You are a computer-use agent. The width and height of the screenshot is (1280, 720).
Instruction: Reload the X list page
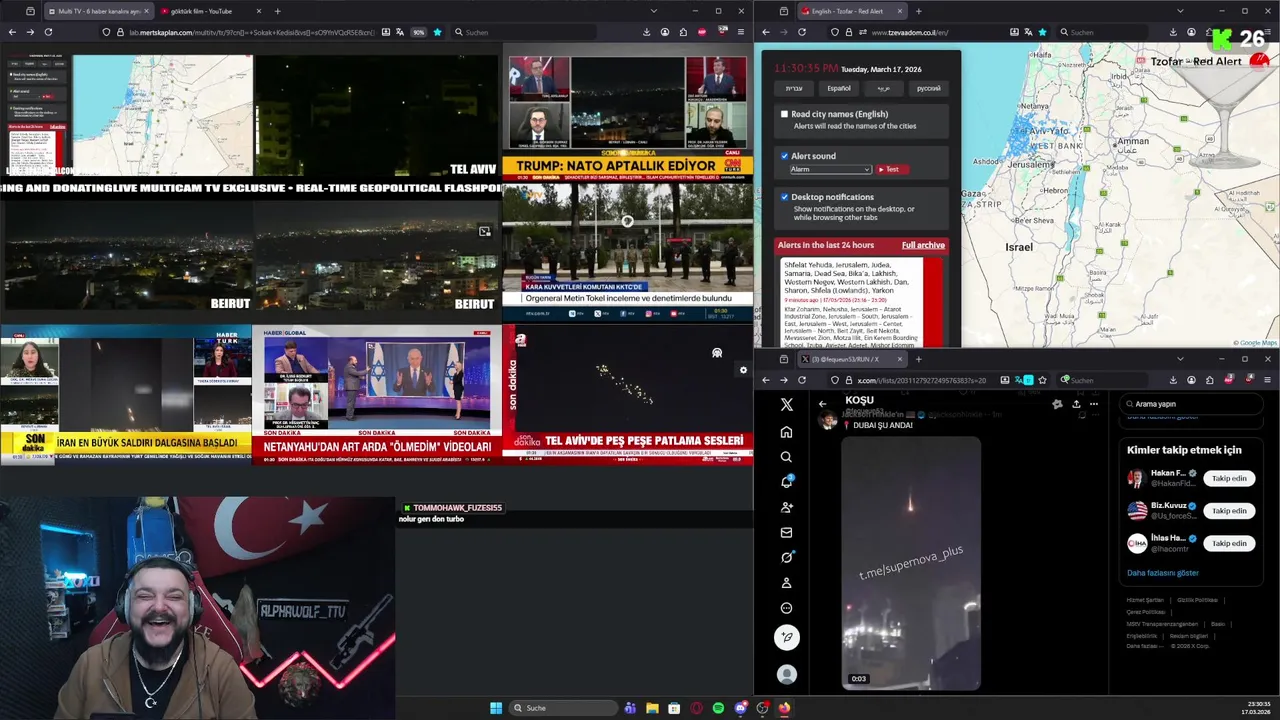(x=802, y=380)
